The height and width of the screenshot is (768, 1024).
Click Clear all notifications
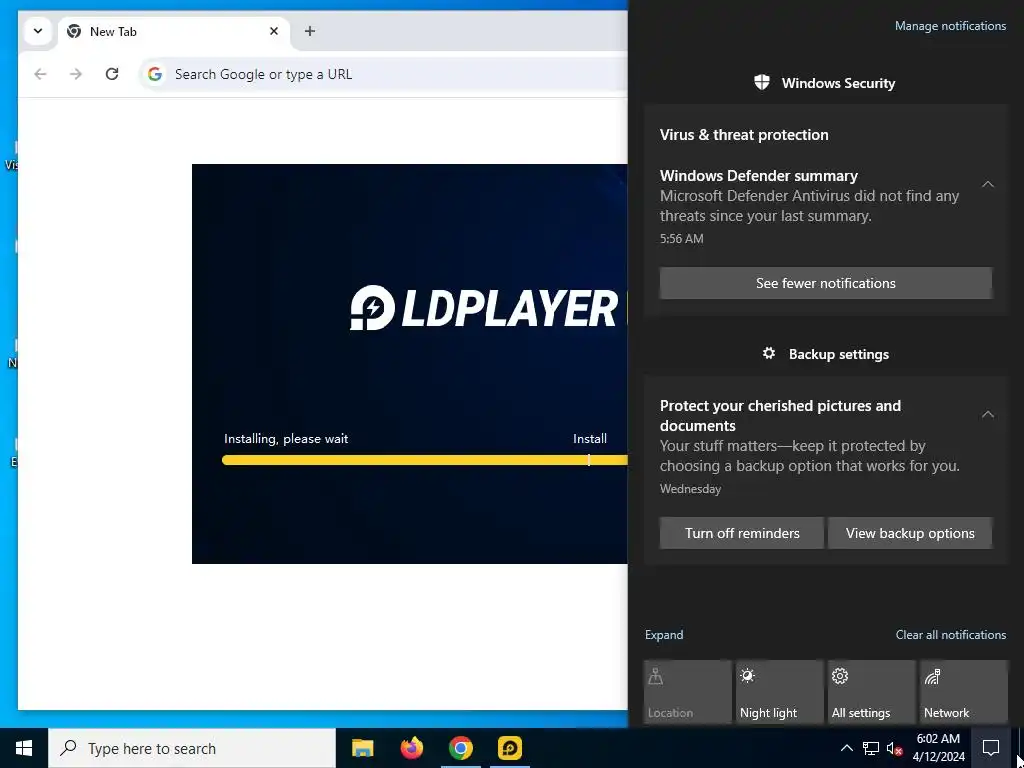tap(951, 635)
